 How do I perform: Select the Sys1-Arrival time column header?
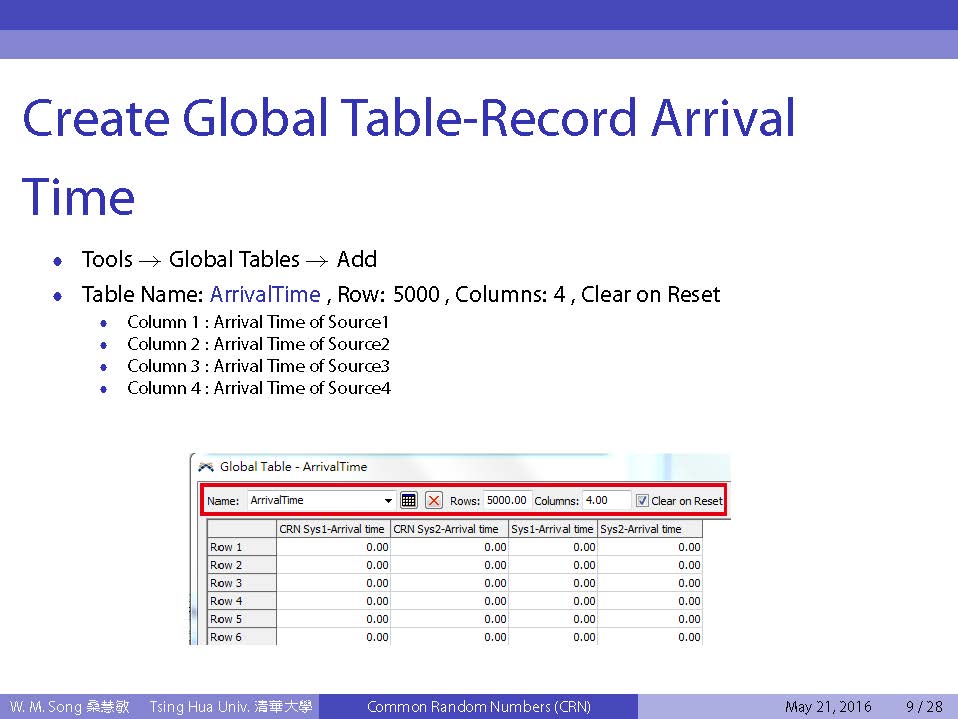pos(553,529)
